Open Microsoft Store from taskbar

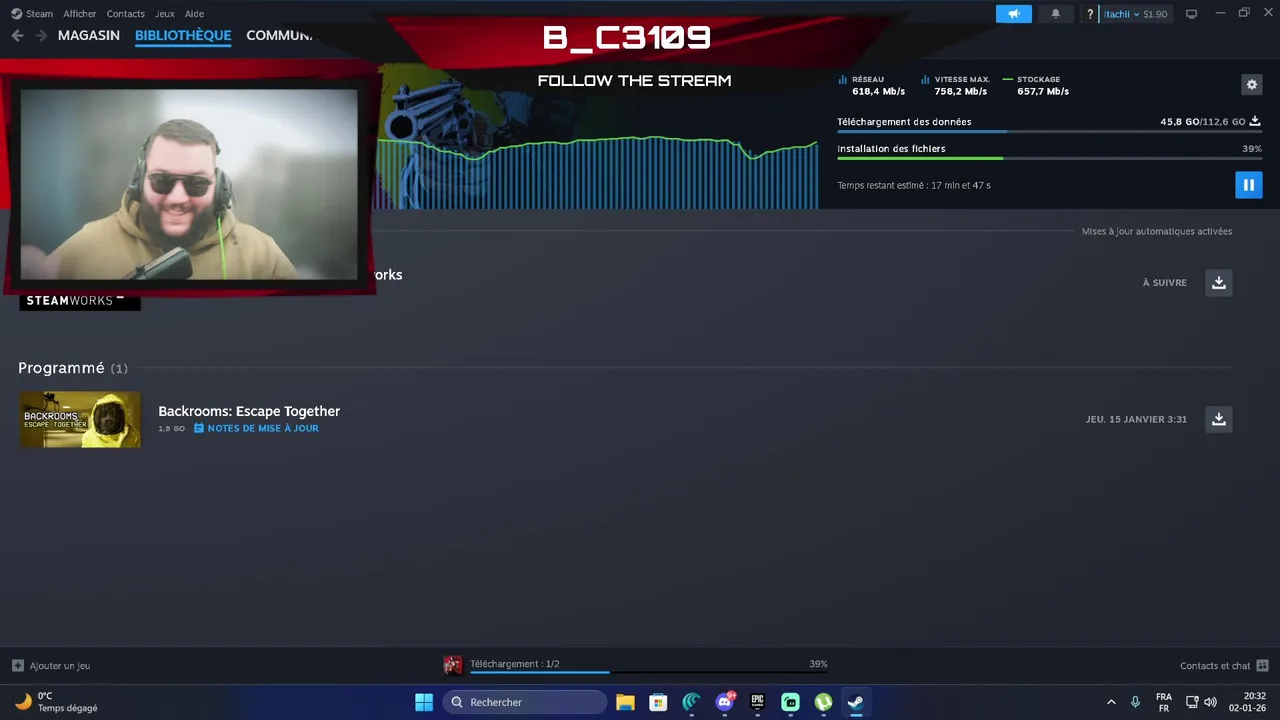[x=658, y=702]
